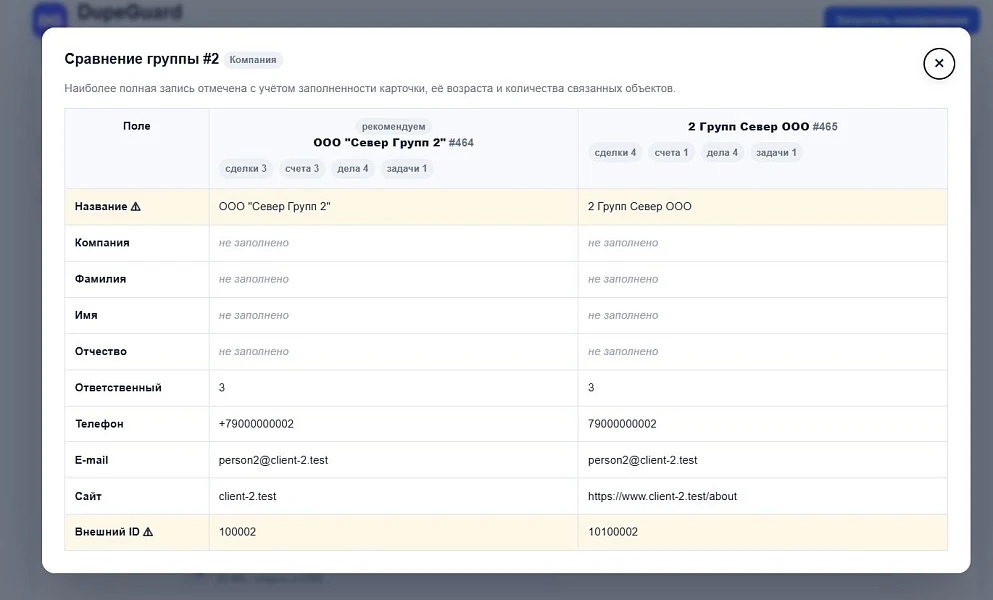Click задачи 1 chip of record #464
The image size is (993, 600).
[407, 169]
